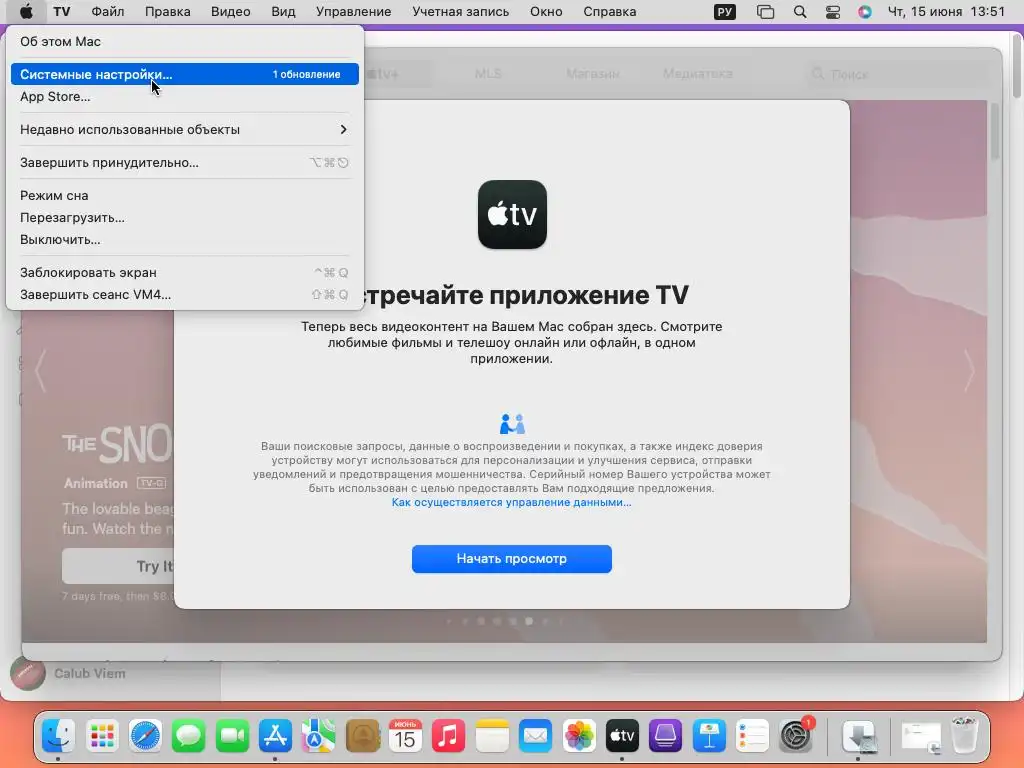Open Photos from the Dock

(579, 736)
